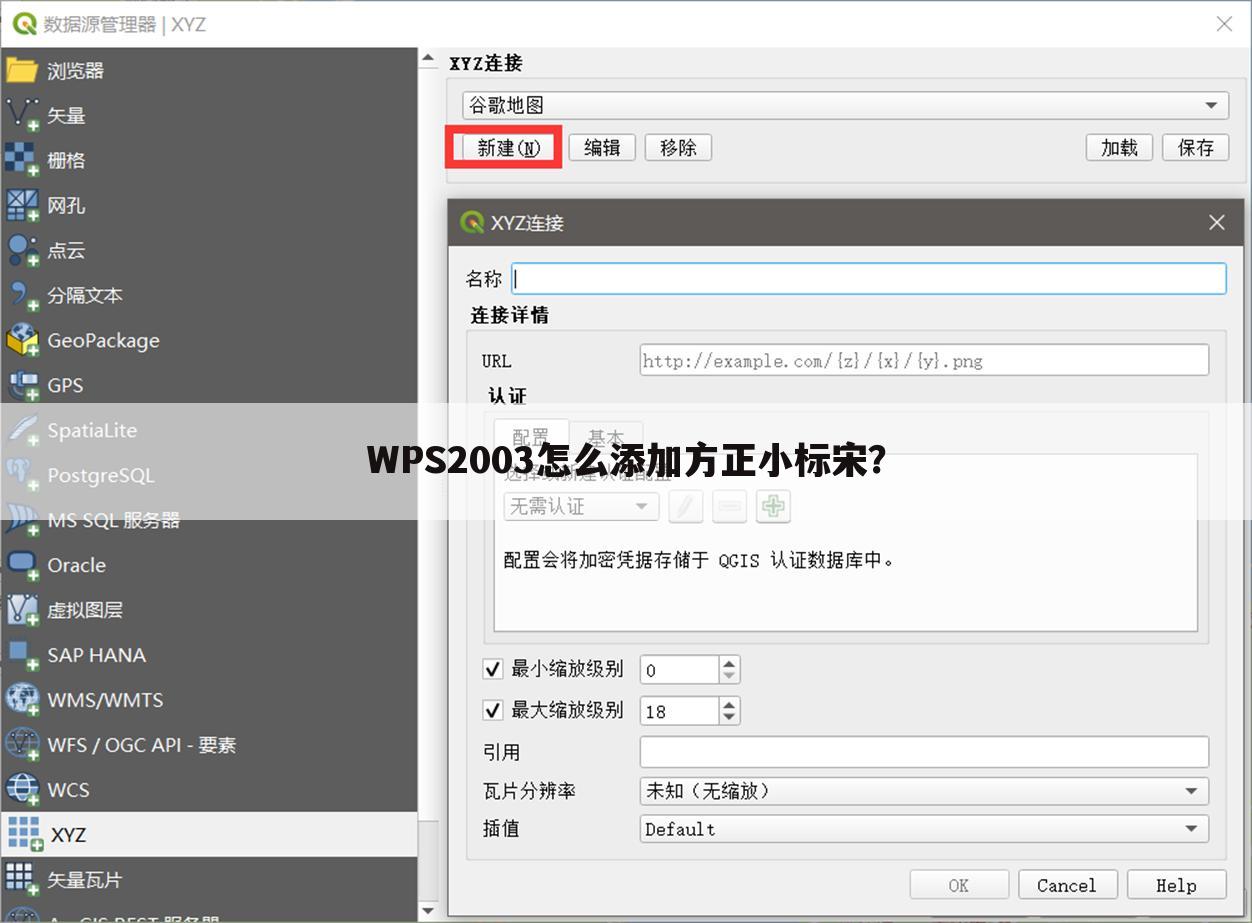Toggle the 最大缩放级别 checkbox
This screenshot has width=1252, height=923.
tap(492, 710)
